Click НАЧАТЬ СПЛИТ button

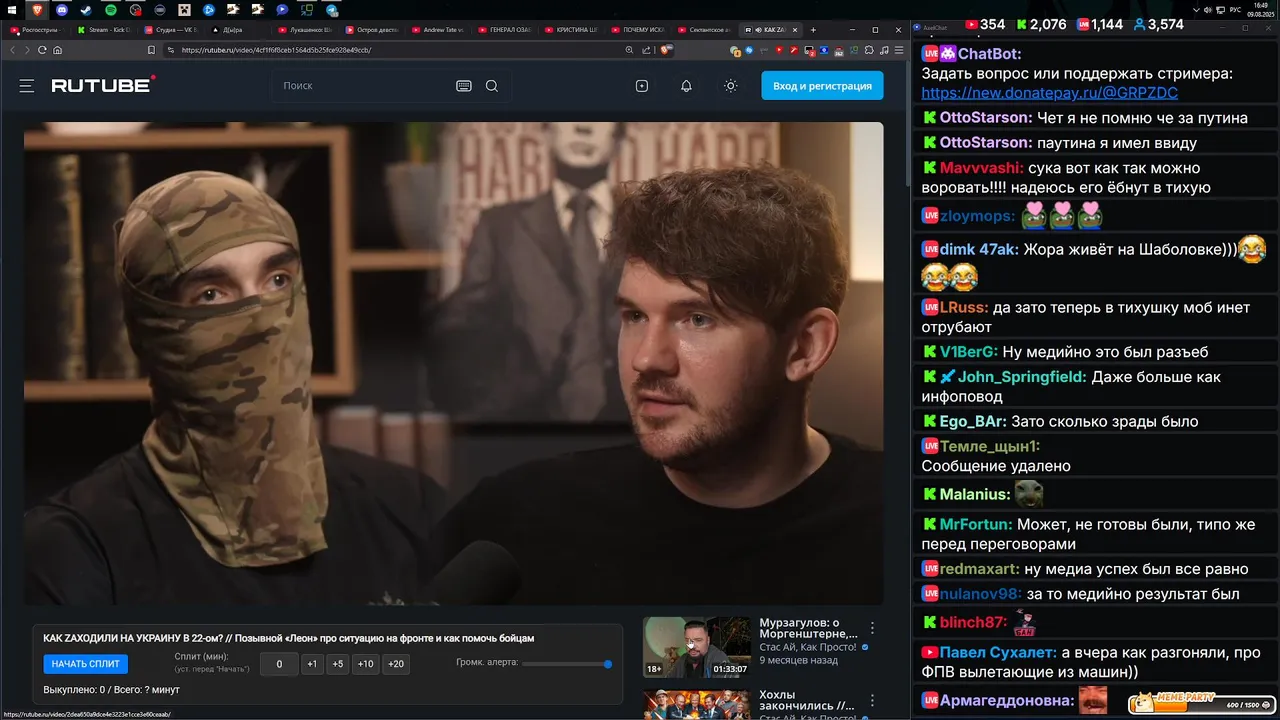click(86, 664)
